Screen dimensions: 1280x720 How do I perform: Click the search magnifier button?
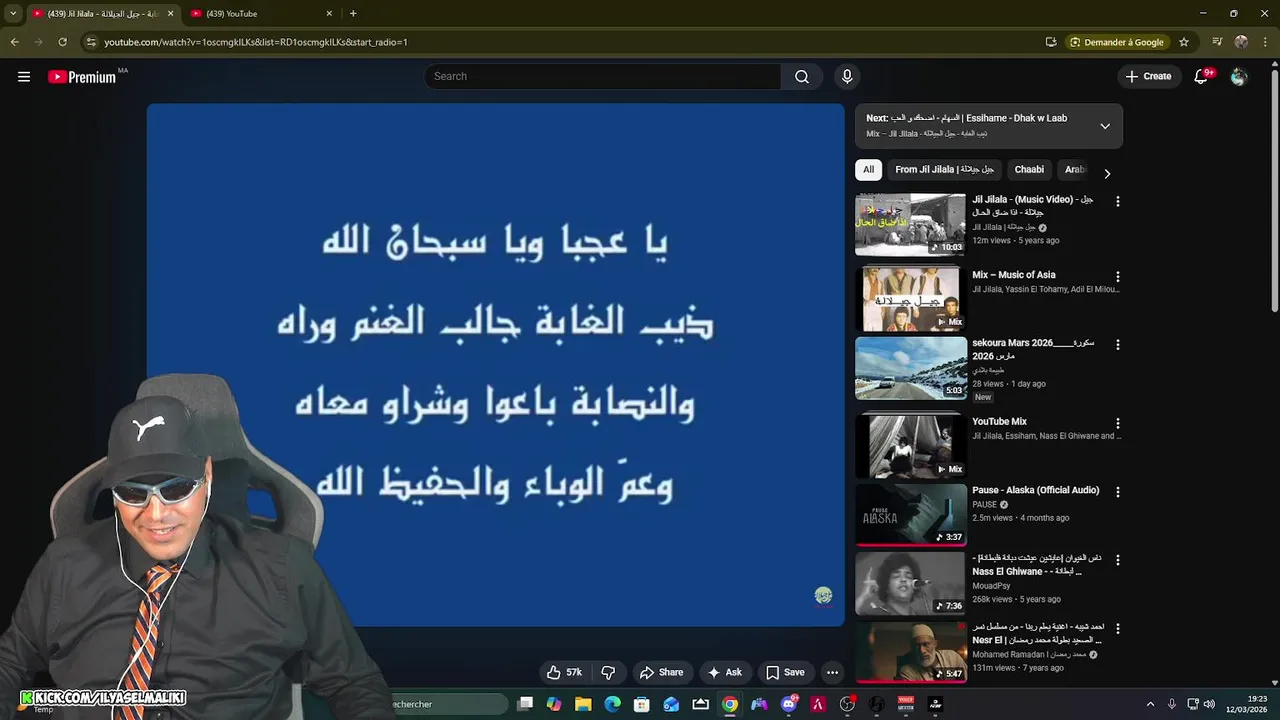point(802,77)
